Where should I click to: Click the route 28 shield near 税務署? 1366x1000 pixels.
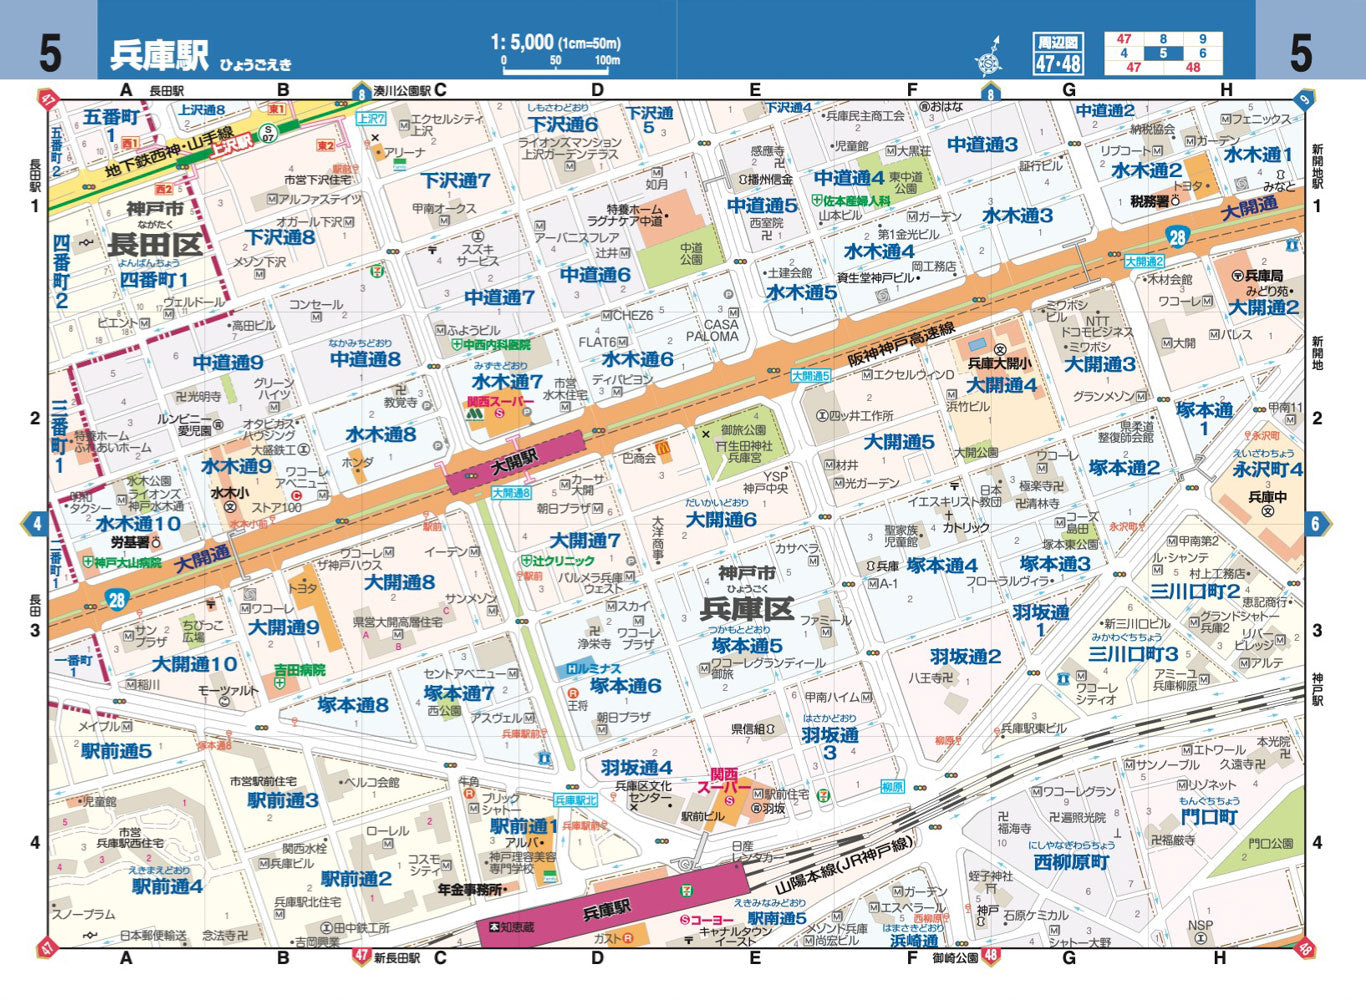point(1177,237)
